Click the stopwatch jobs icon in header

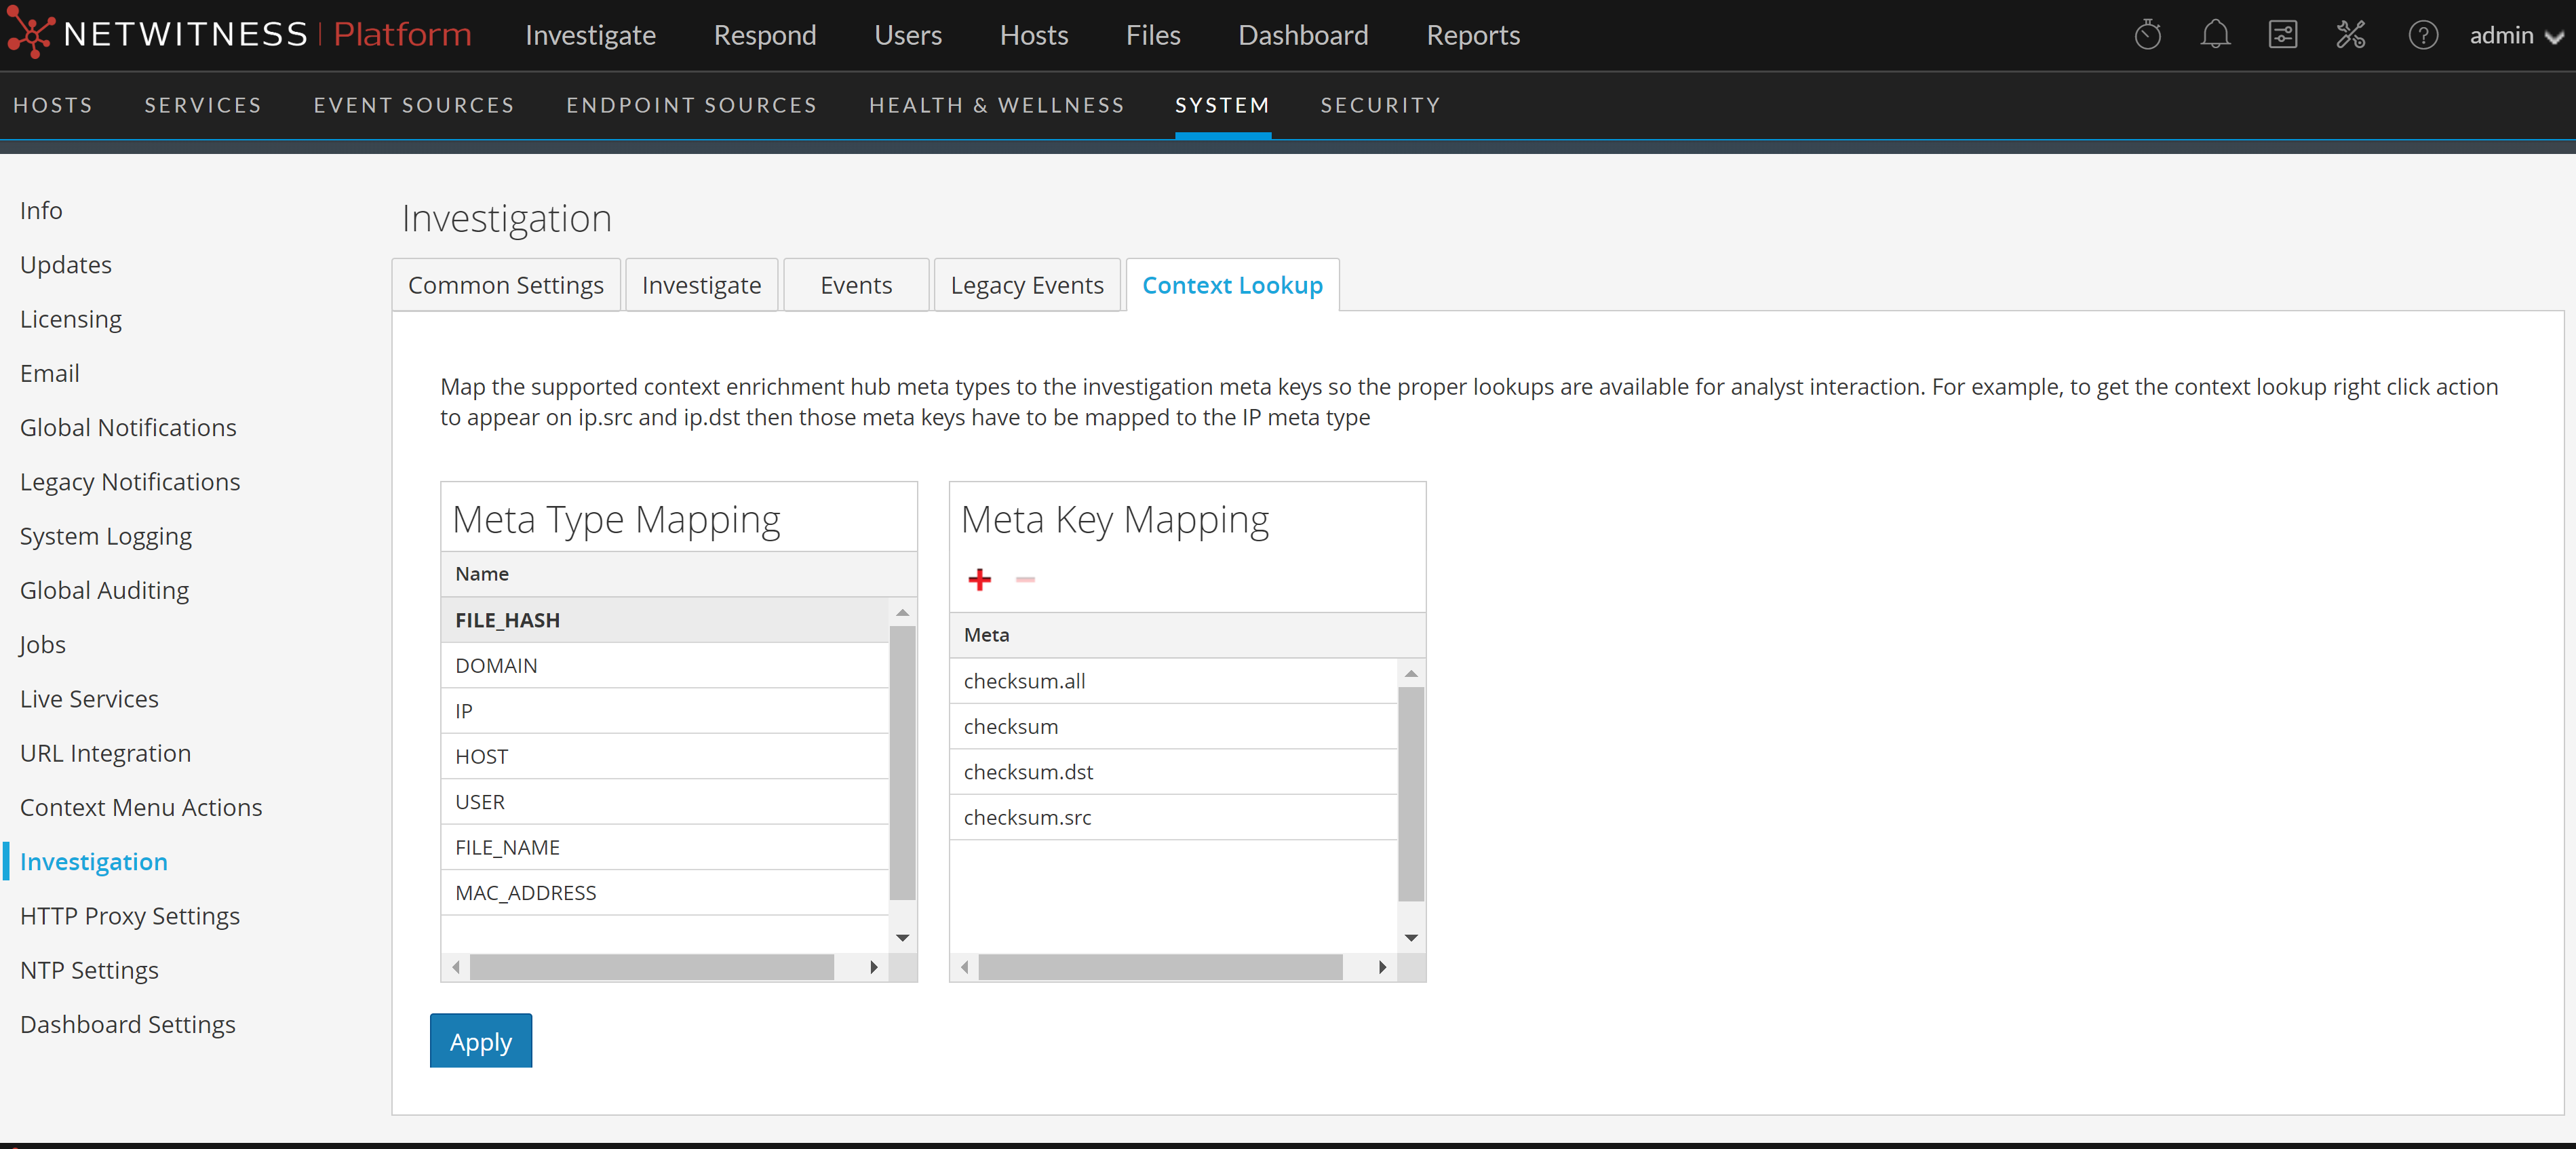(2147, 35)
